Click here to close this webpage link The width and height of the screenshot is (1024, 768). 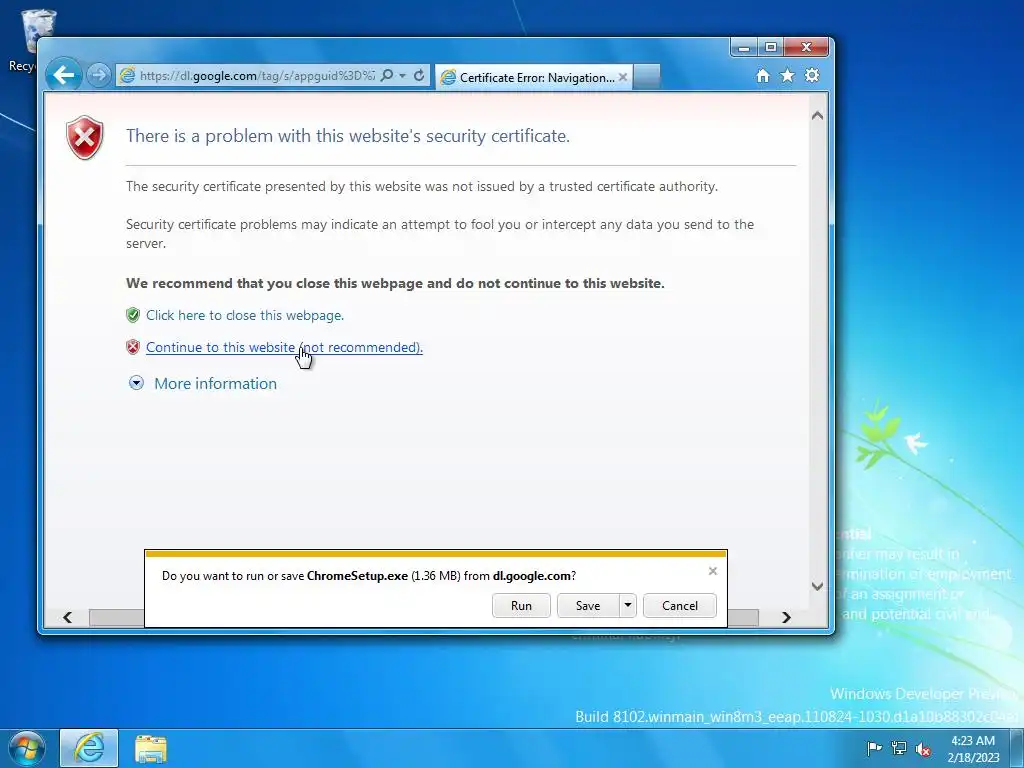[245, 315]
